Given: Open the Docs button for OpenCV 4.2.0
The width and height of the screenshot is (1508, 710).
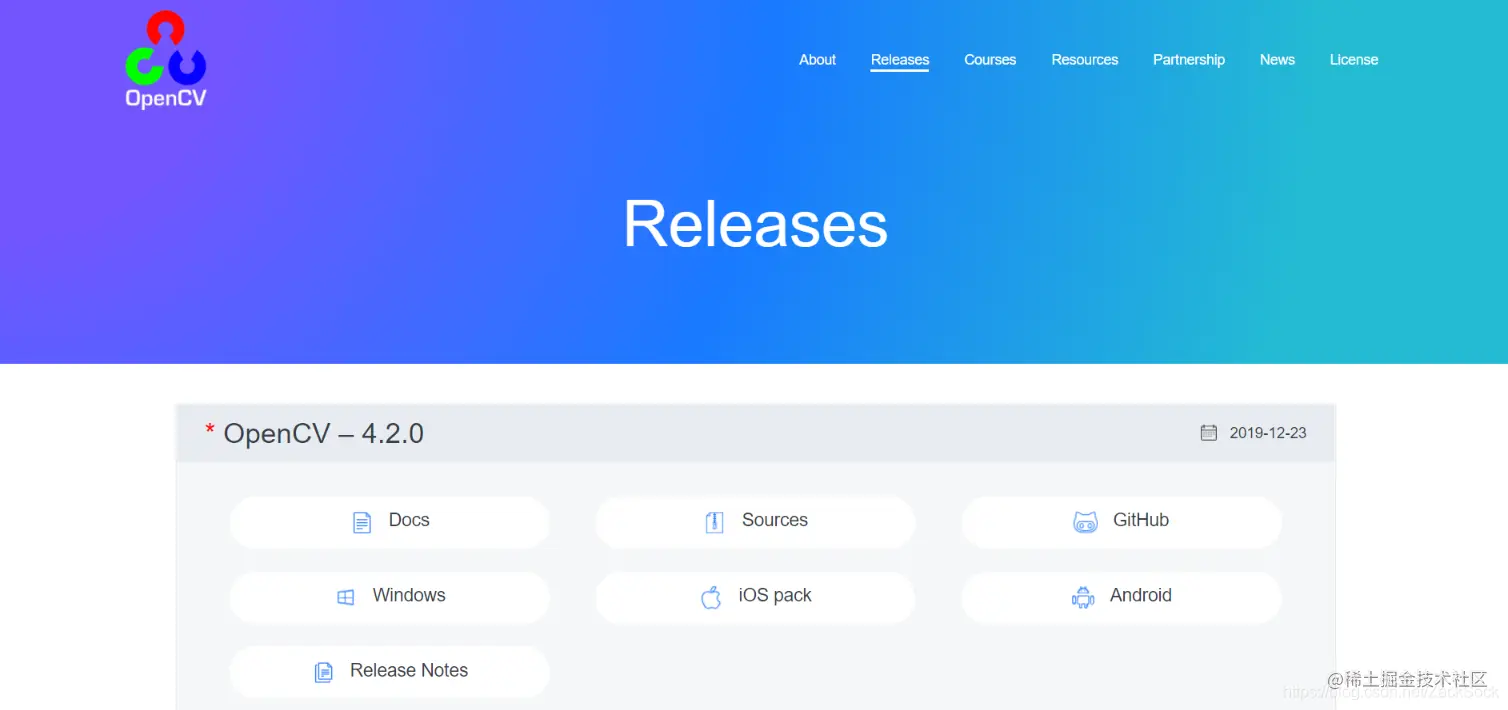Looking at the screenshot, I should pos(390,522).
